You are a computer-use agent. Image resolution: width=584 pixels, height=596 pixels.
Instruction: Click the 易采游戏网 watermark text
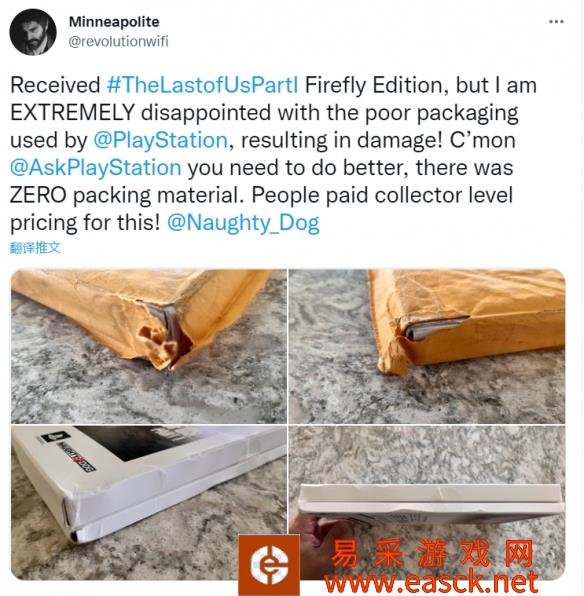(x=432, y=553)
